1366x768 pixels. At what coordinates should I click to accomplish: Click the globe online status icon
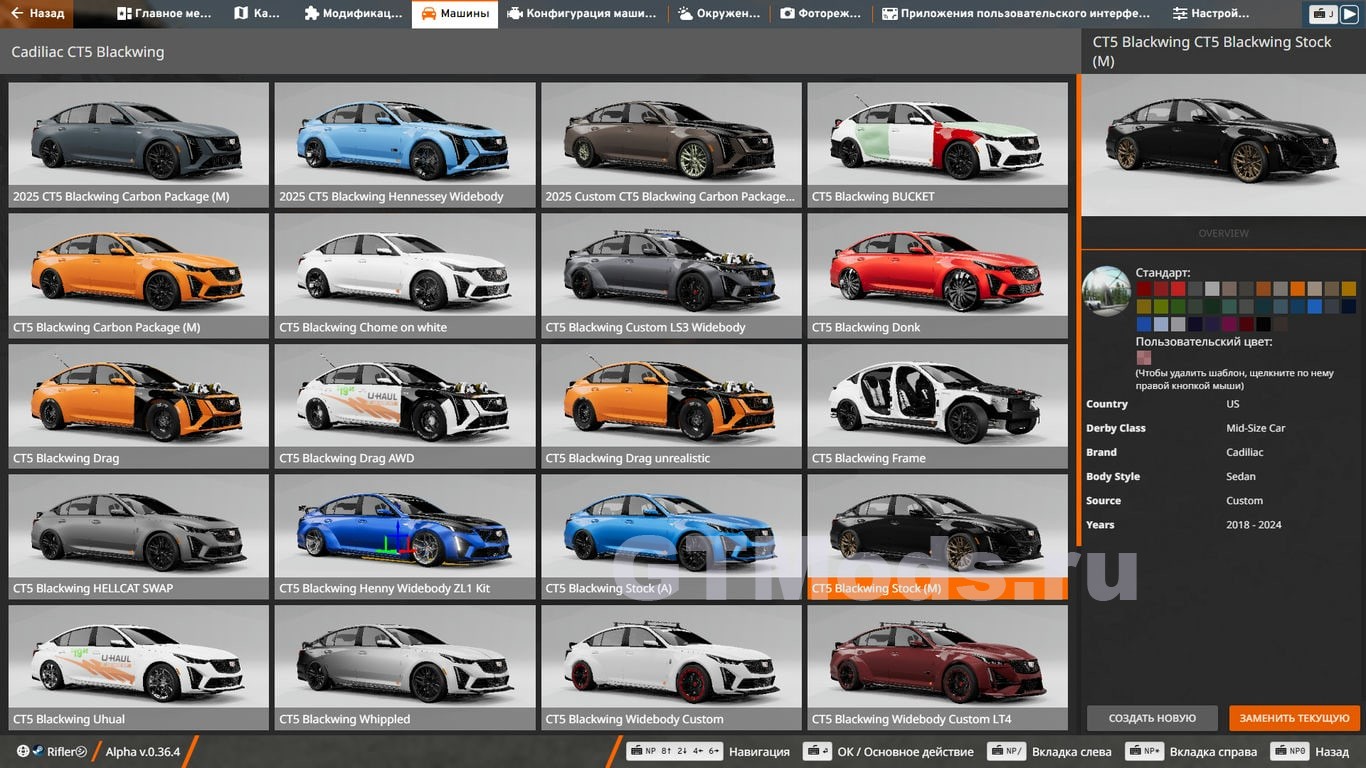[23, 752]
